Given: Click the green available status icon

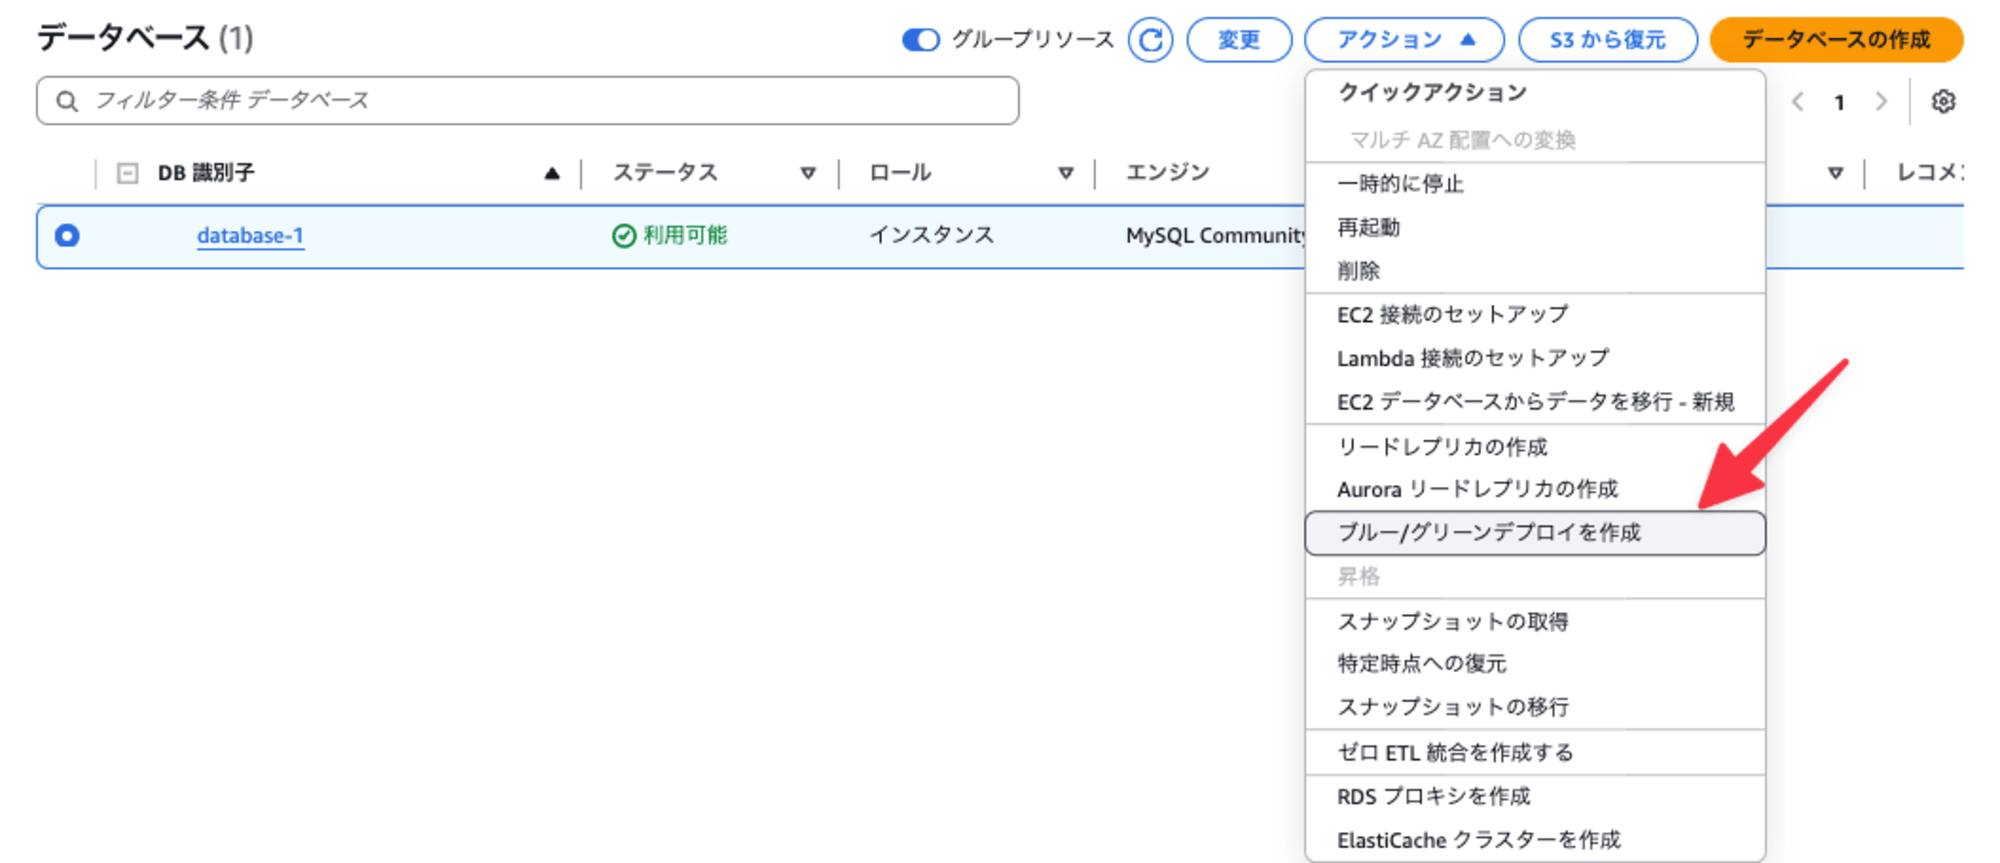Looking at the screenshot, I should point(624,236).
